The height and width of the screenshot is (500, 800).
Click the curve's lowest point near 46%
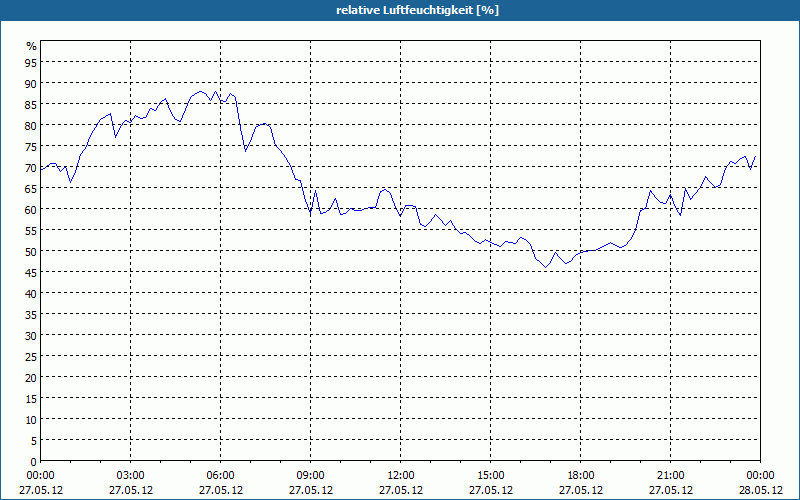(545, 267)
